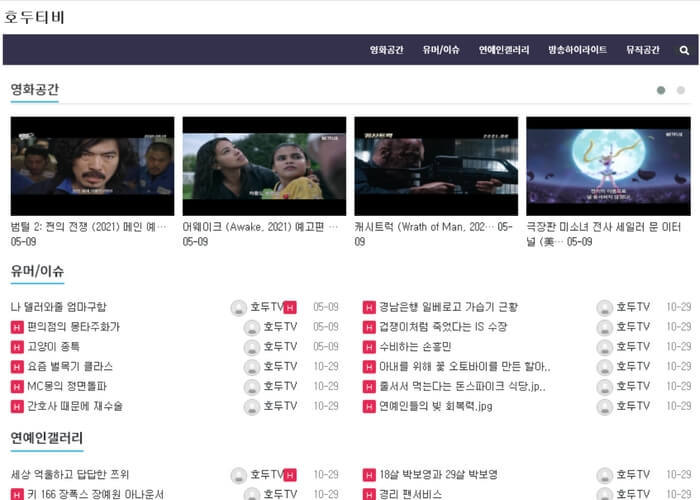This screenshot has height=500, width=700.
Task: Open the 뮤직공간 menu item
Action: point(643,50)
